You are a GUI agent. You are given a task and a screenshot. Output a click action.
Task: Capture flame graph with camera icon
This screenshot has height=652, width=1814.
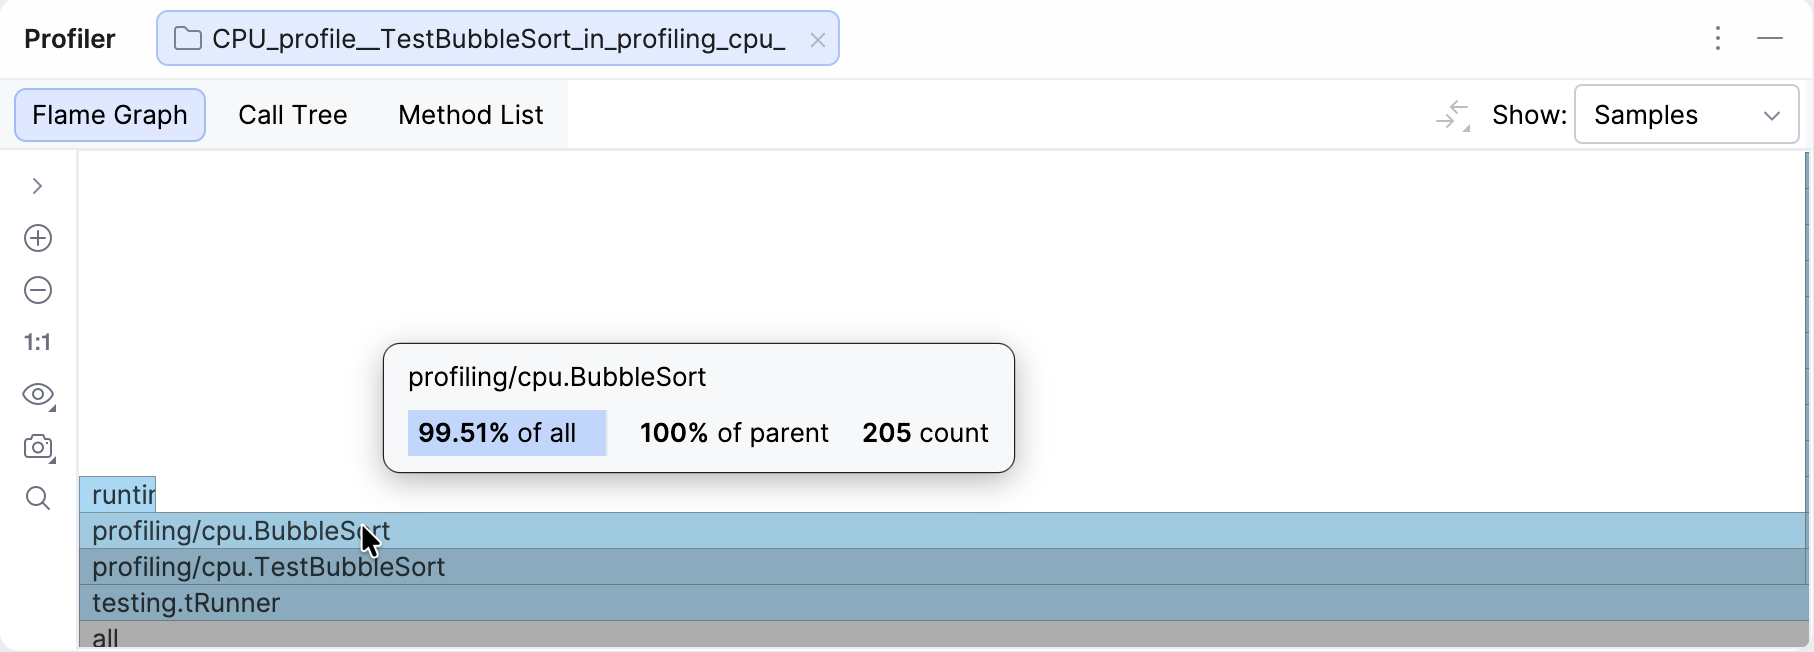38,447
